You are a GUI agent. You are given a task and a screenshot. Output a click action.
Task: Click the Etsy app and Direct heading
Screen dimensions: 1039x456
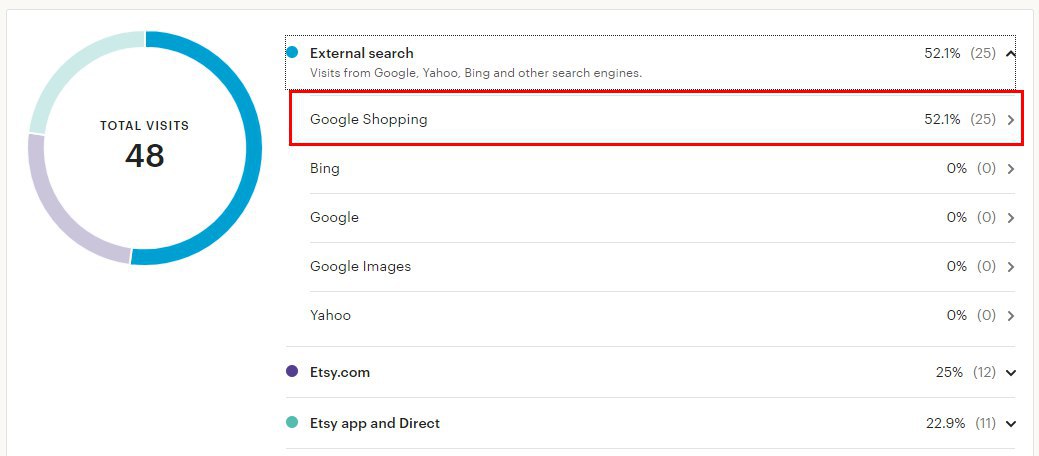pyautogui.click(x=375, y=423)
